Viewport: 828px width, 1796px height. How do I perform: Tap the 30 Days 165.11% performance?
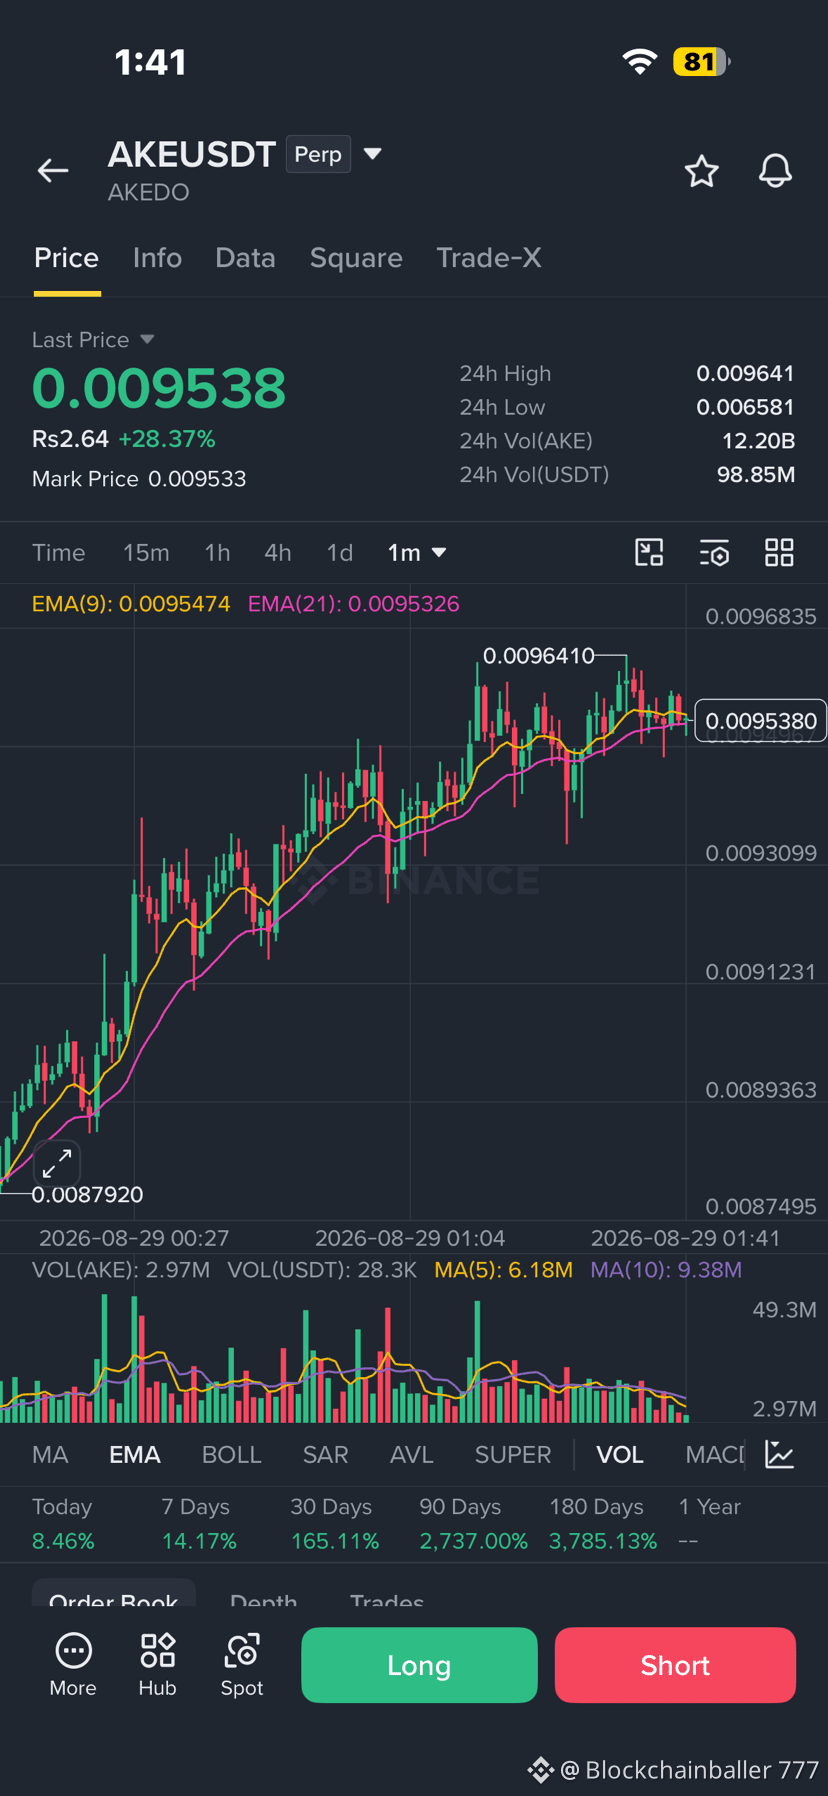(335, 1524)
